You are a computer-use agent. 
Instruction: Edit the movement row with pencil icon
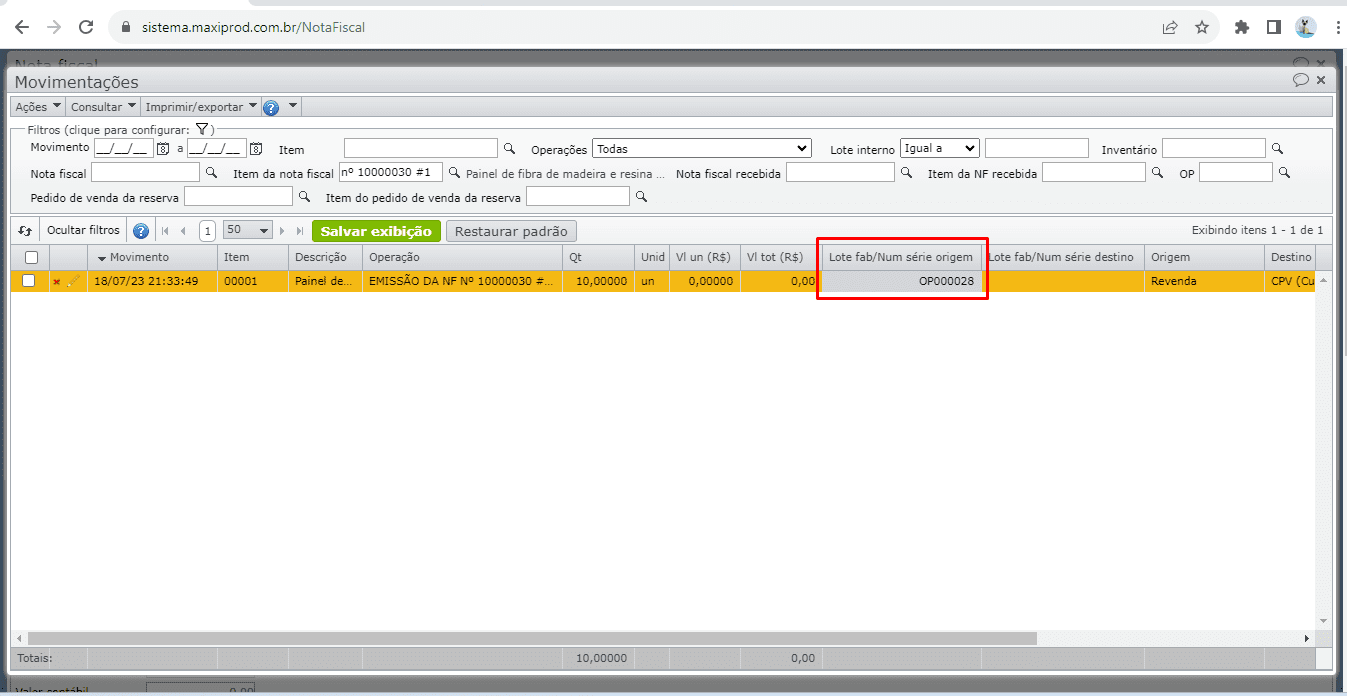click(74, 281)
